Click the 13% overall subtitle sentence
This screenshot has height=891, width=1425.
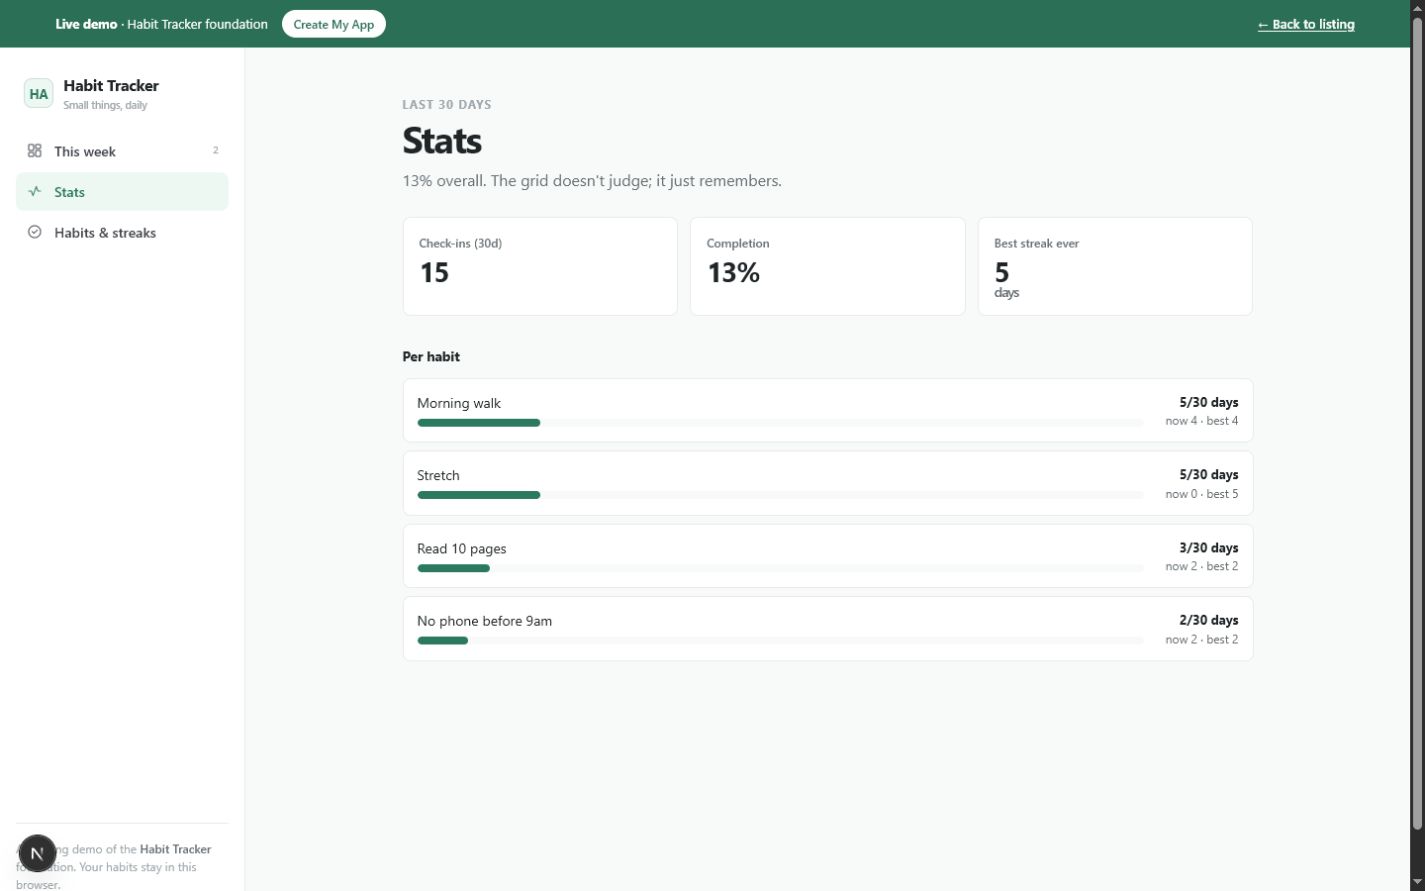click(592, 181)
